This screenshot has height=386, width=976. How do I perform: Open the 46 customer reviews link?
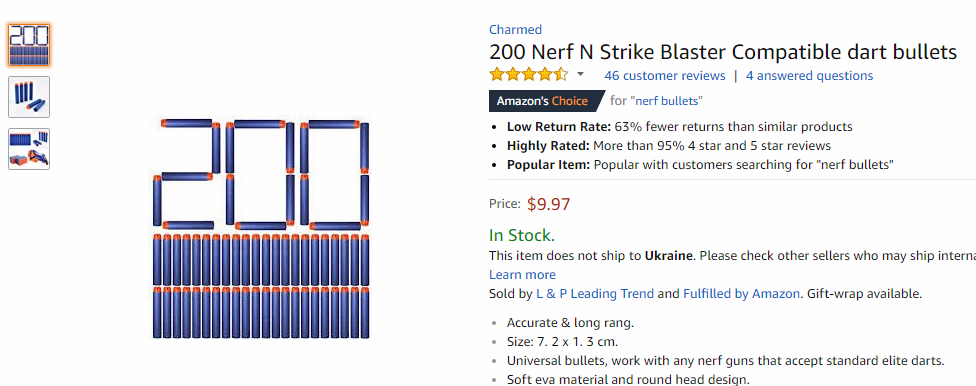point(665,75)
